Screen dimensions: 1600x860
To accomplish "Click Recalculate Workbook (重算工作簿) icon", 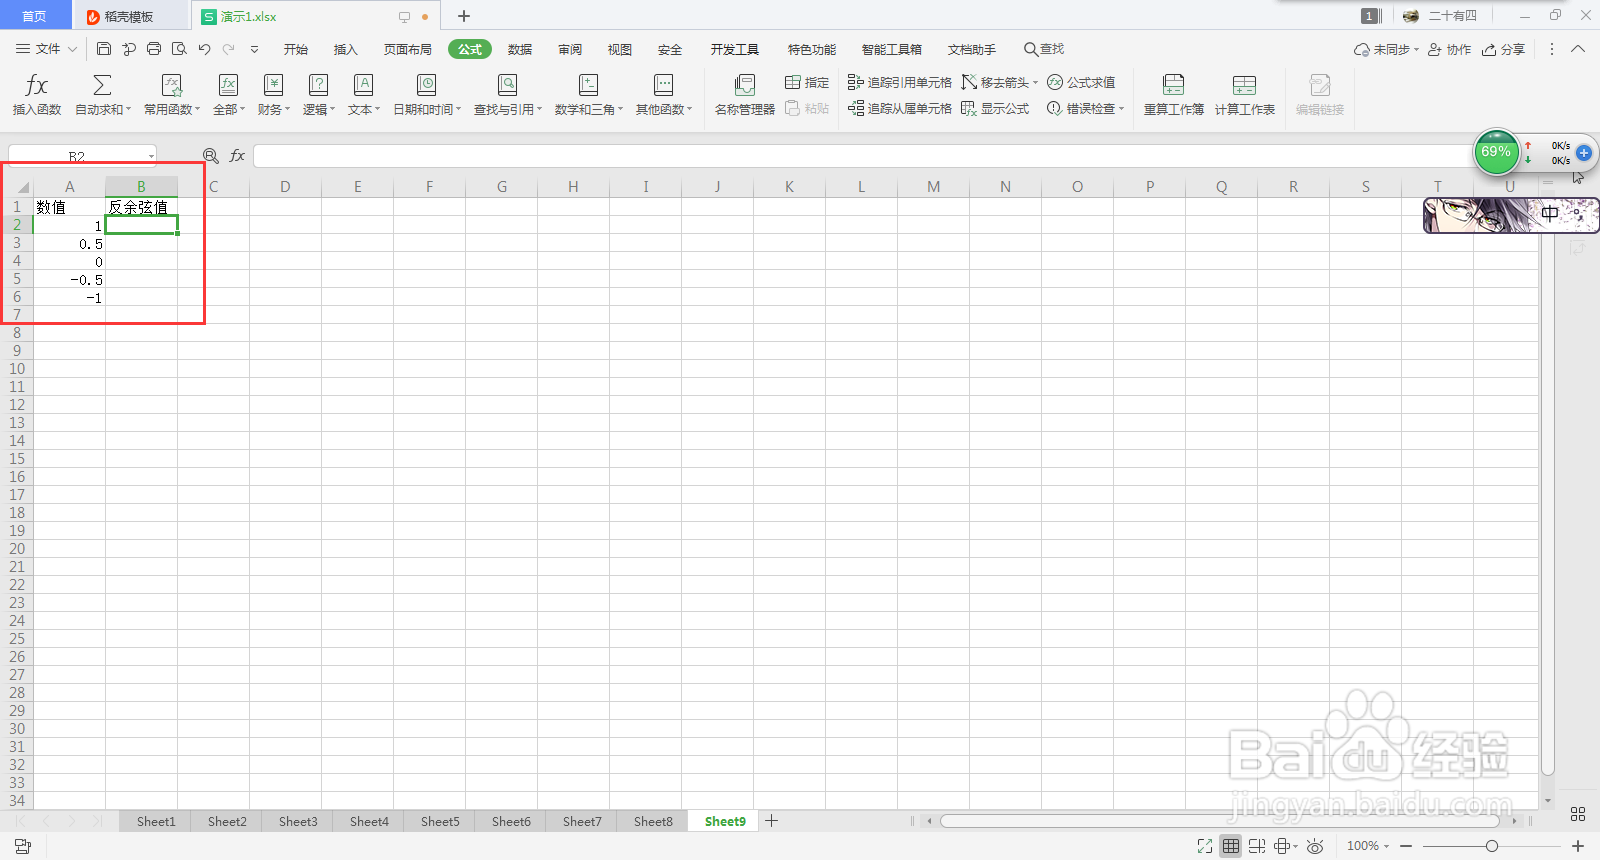I will (x=1174, y=86).
